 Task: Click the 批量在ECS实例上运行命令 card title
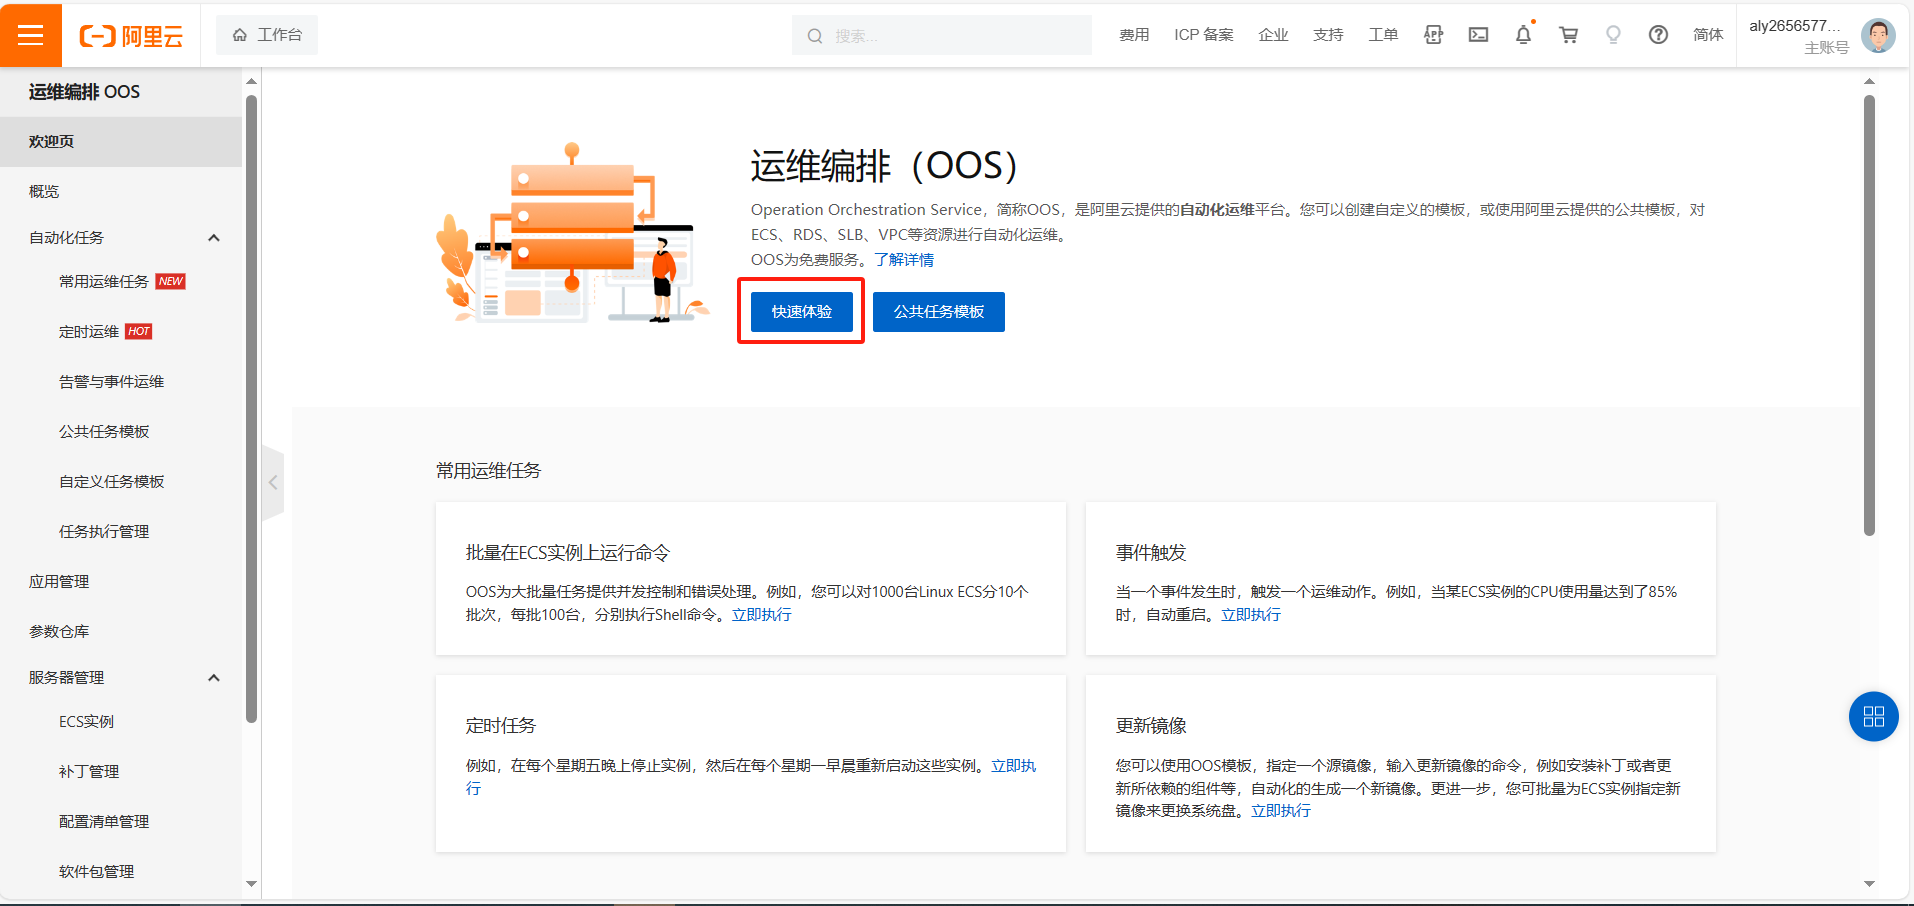point(568,553)
